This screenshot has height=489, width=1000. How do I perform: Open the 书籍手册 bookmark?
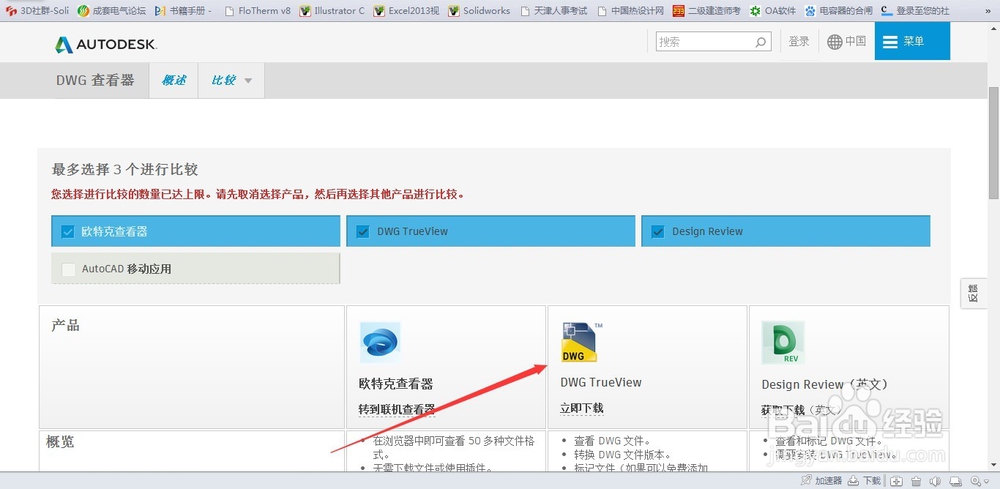[183, 10]
